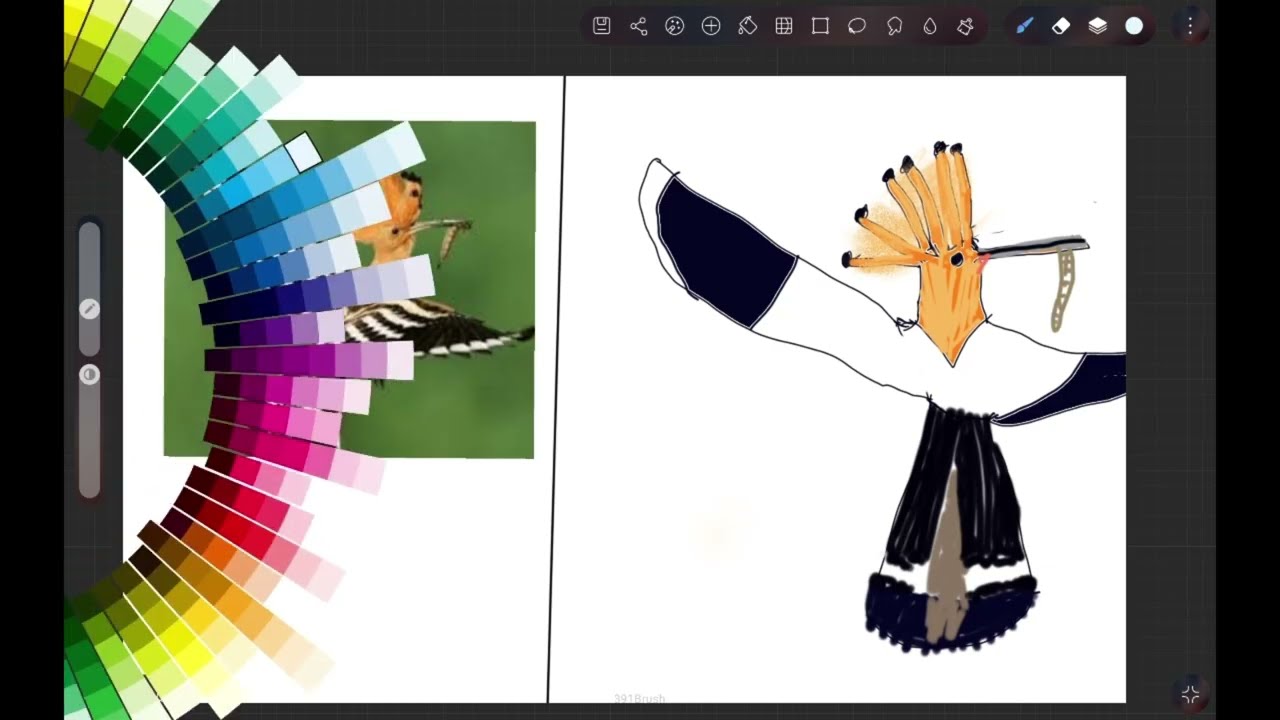Viewport: 1280px width, 720px height.
Task: Open the grid and perspective guides tool
Action: tap(784, 26)
